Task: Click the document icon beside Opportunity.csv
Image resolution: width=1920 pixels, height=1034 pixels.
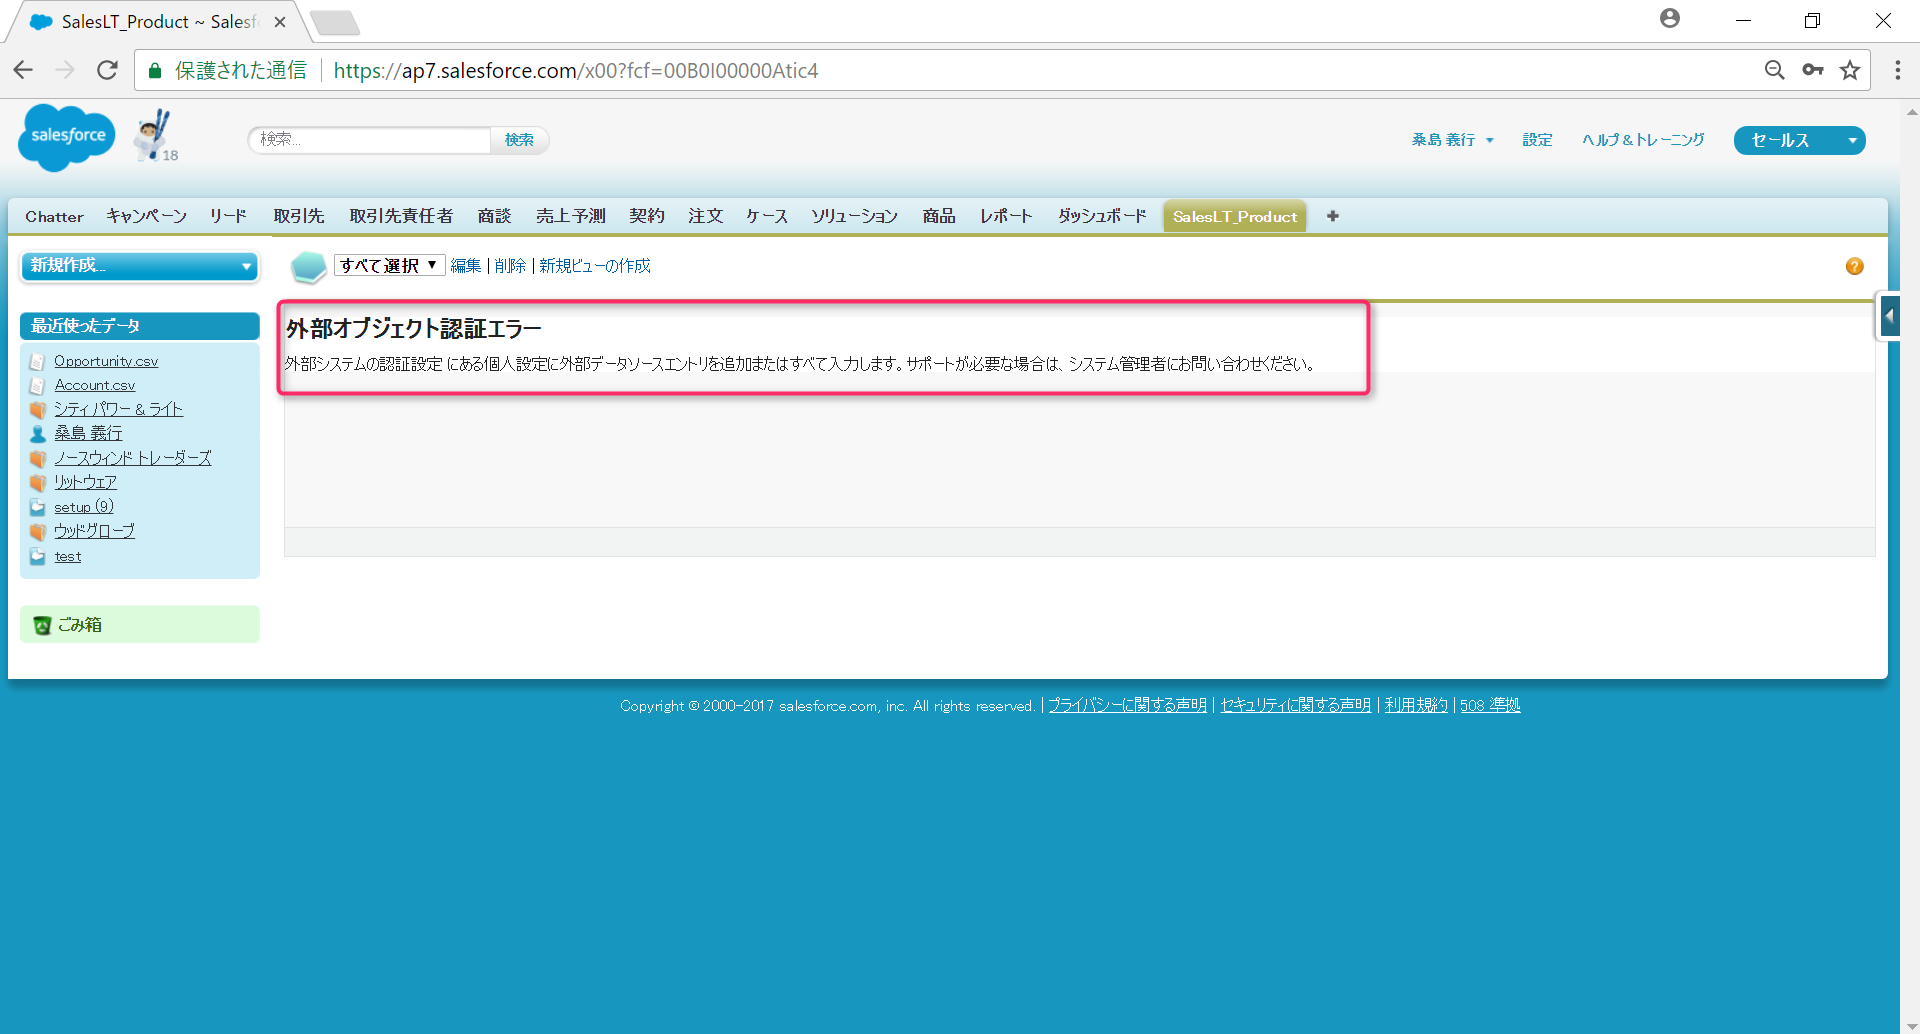Action: (38, 360)
